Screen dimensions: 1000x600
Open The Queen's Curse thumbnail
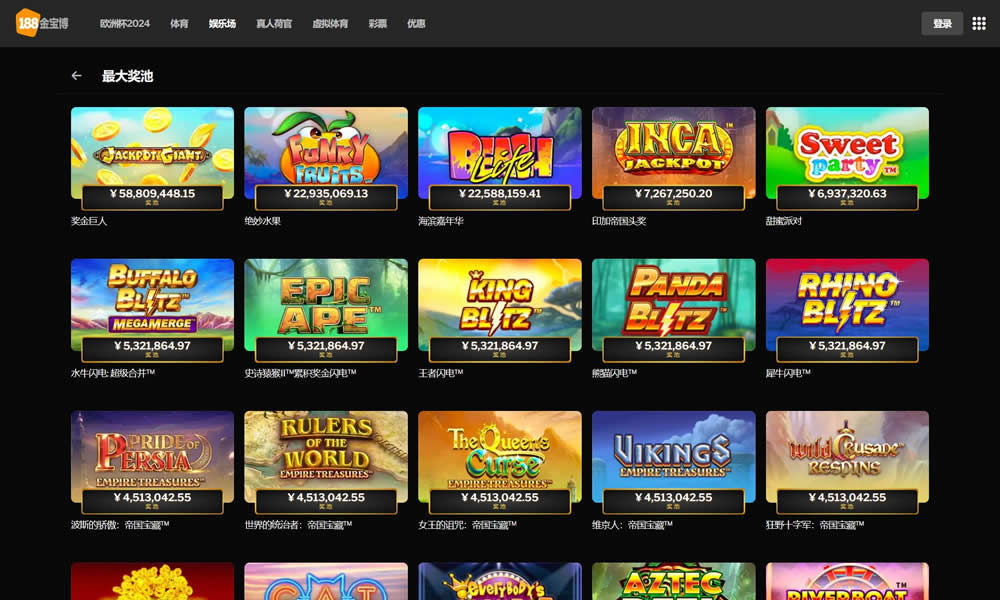[x=500, y=457]
